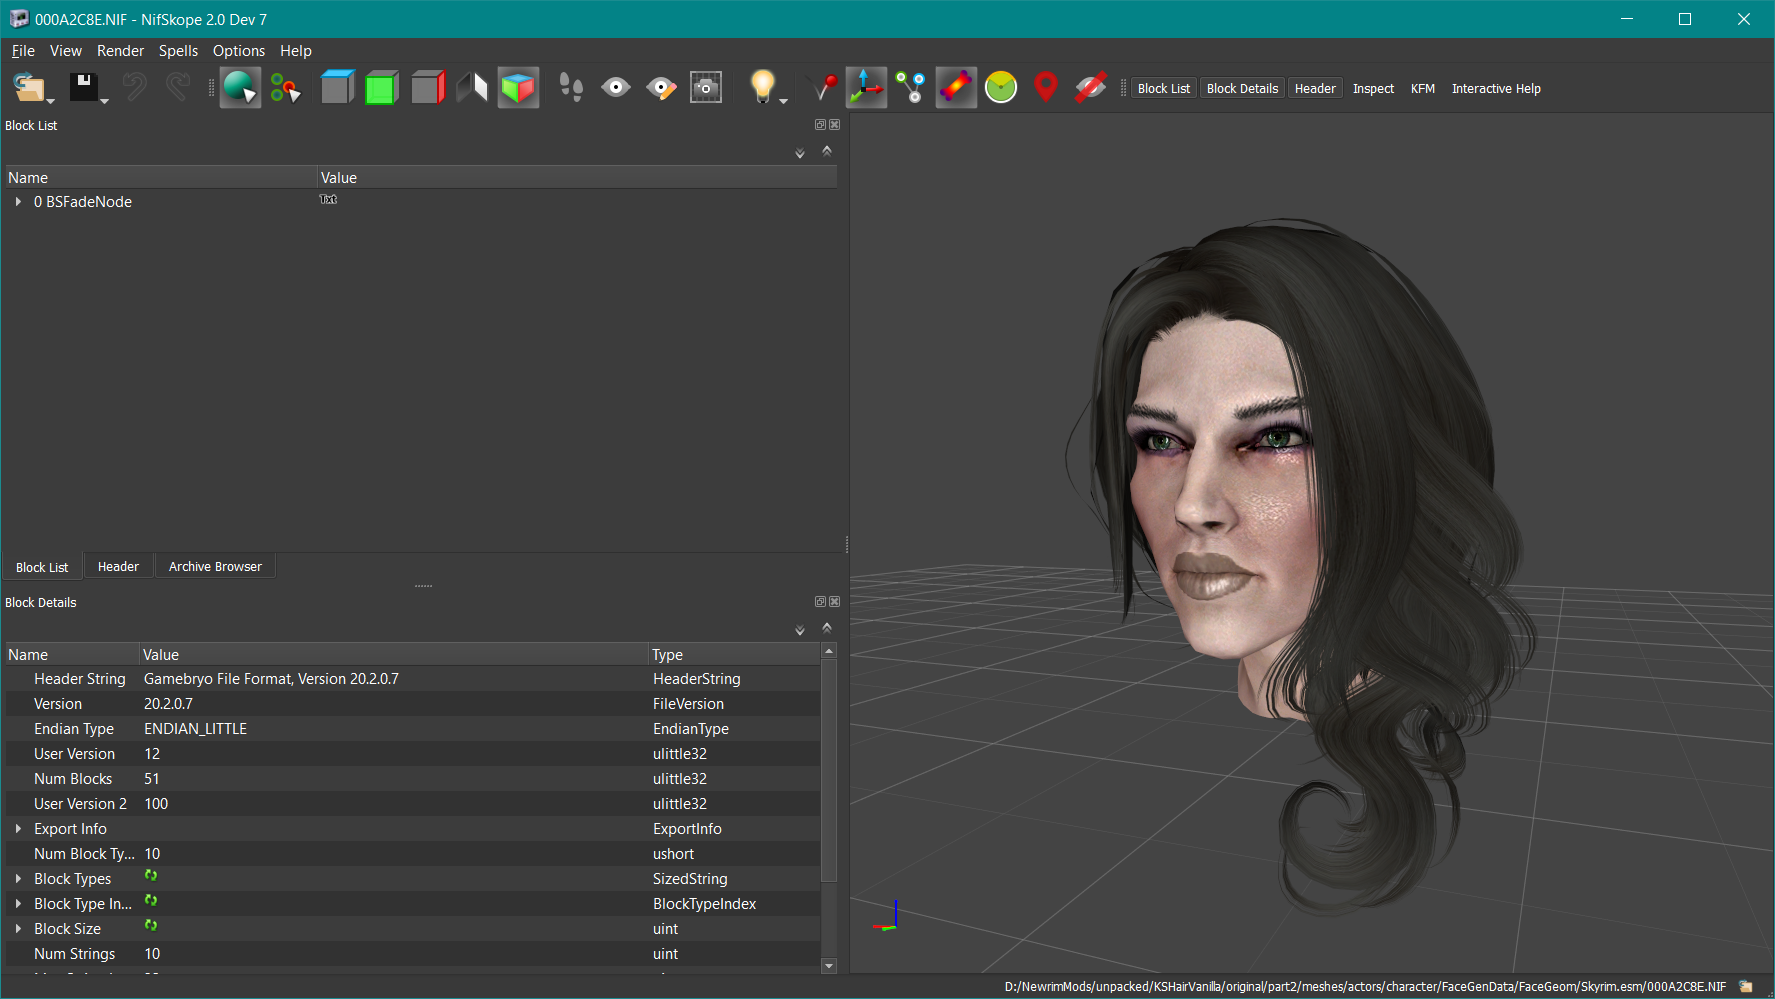Click the Inspect toolbar button
1775x999 pixels.
pyautogui.click(x=1373, y=89)
